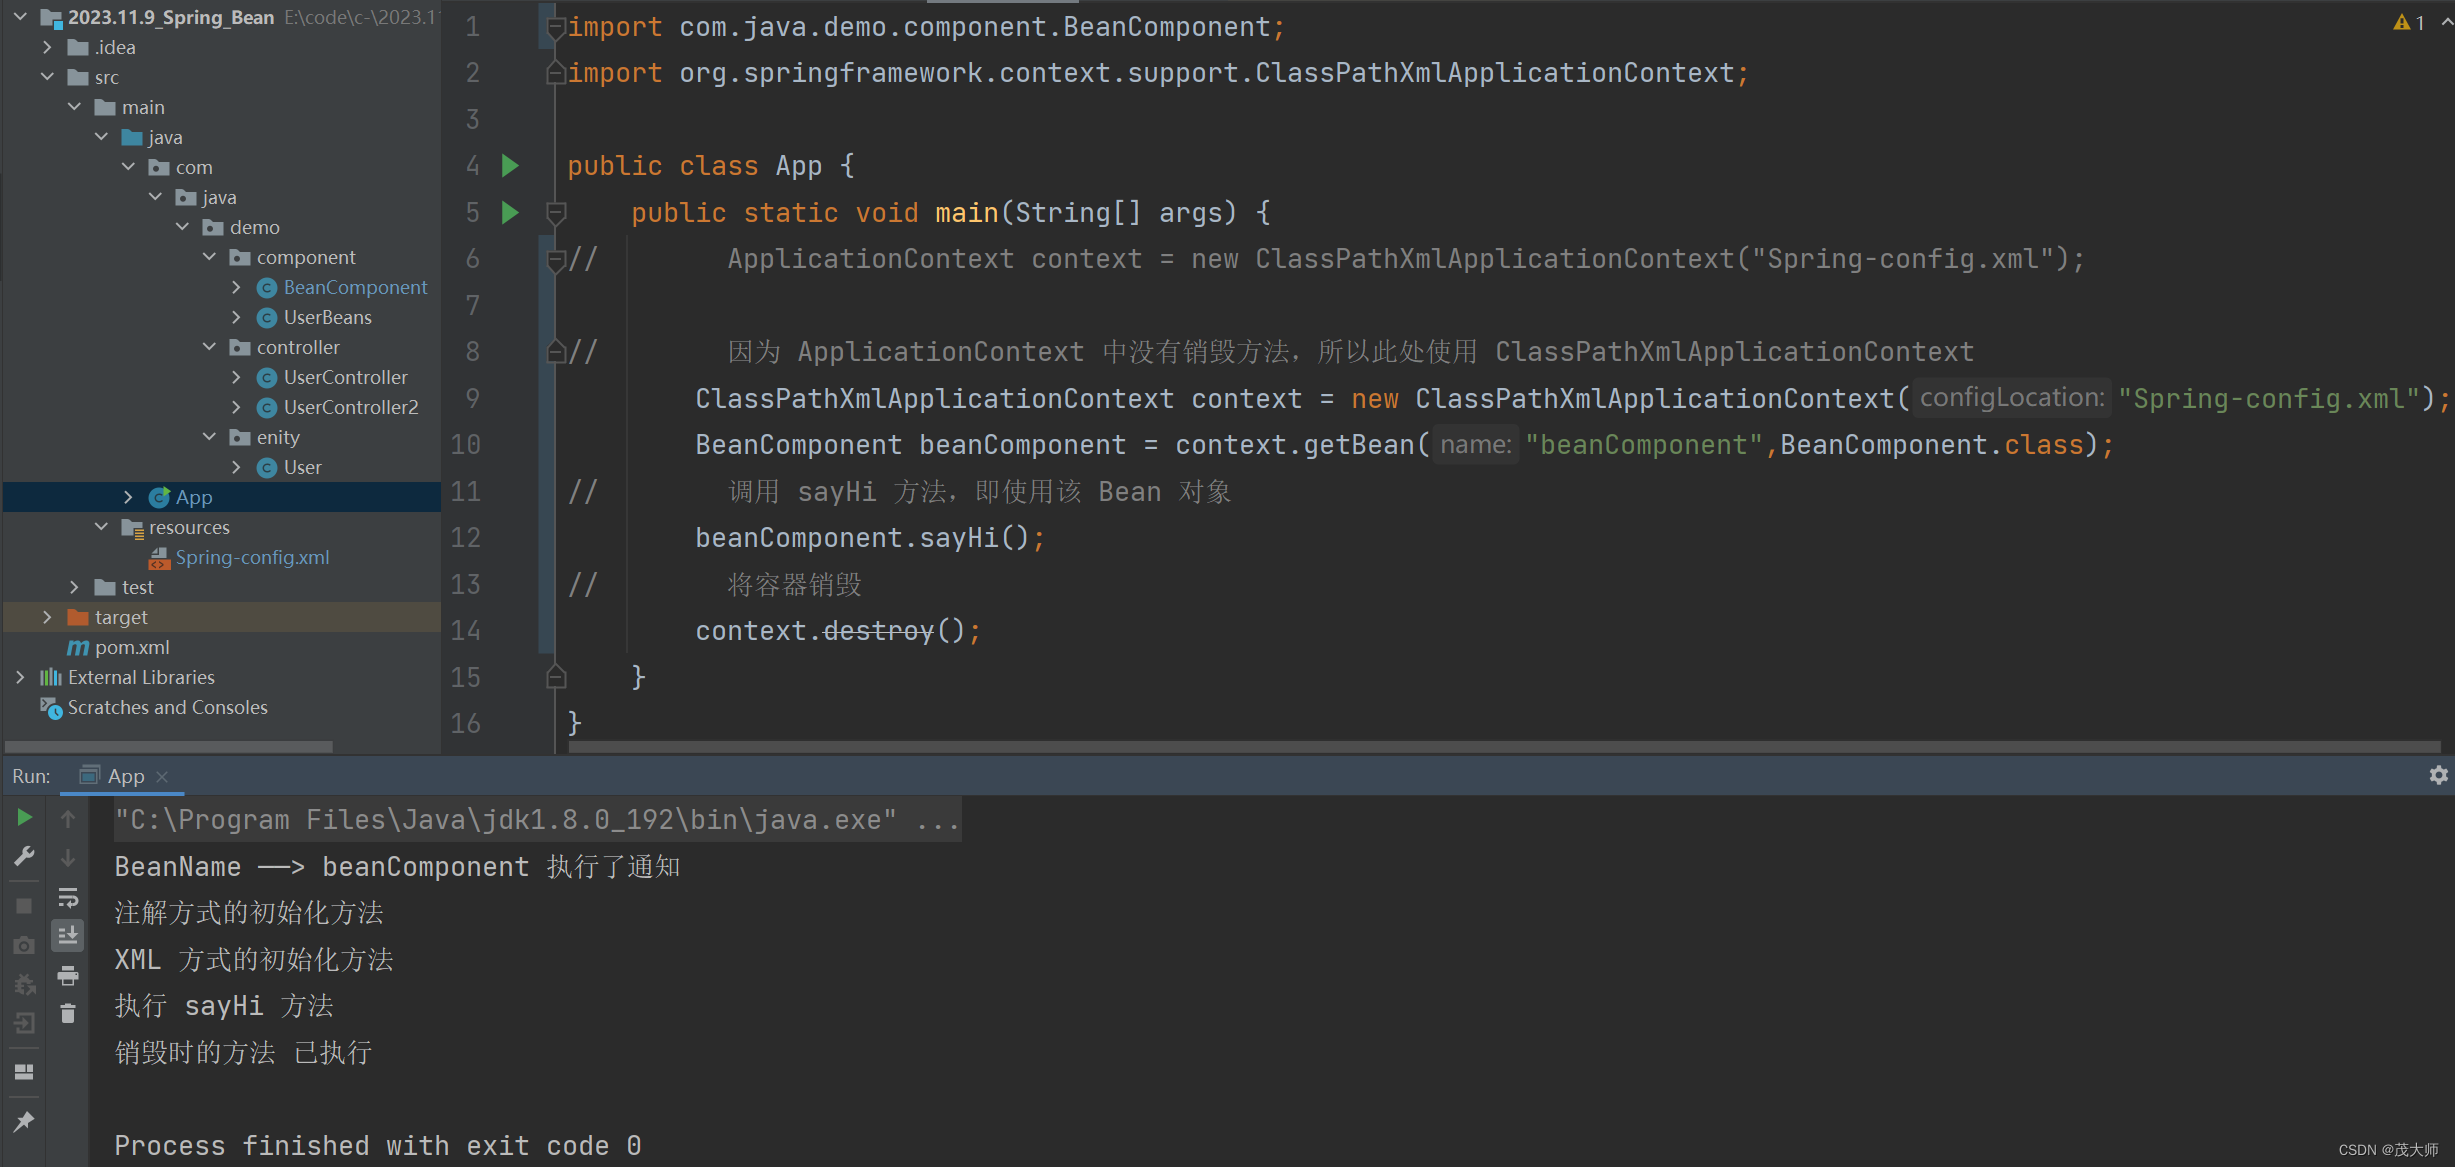Click "Process finished with exit code 0" text
The height and width of the screenshot is (1167, 2455).
coord(378,1146)
